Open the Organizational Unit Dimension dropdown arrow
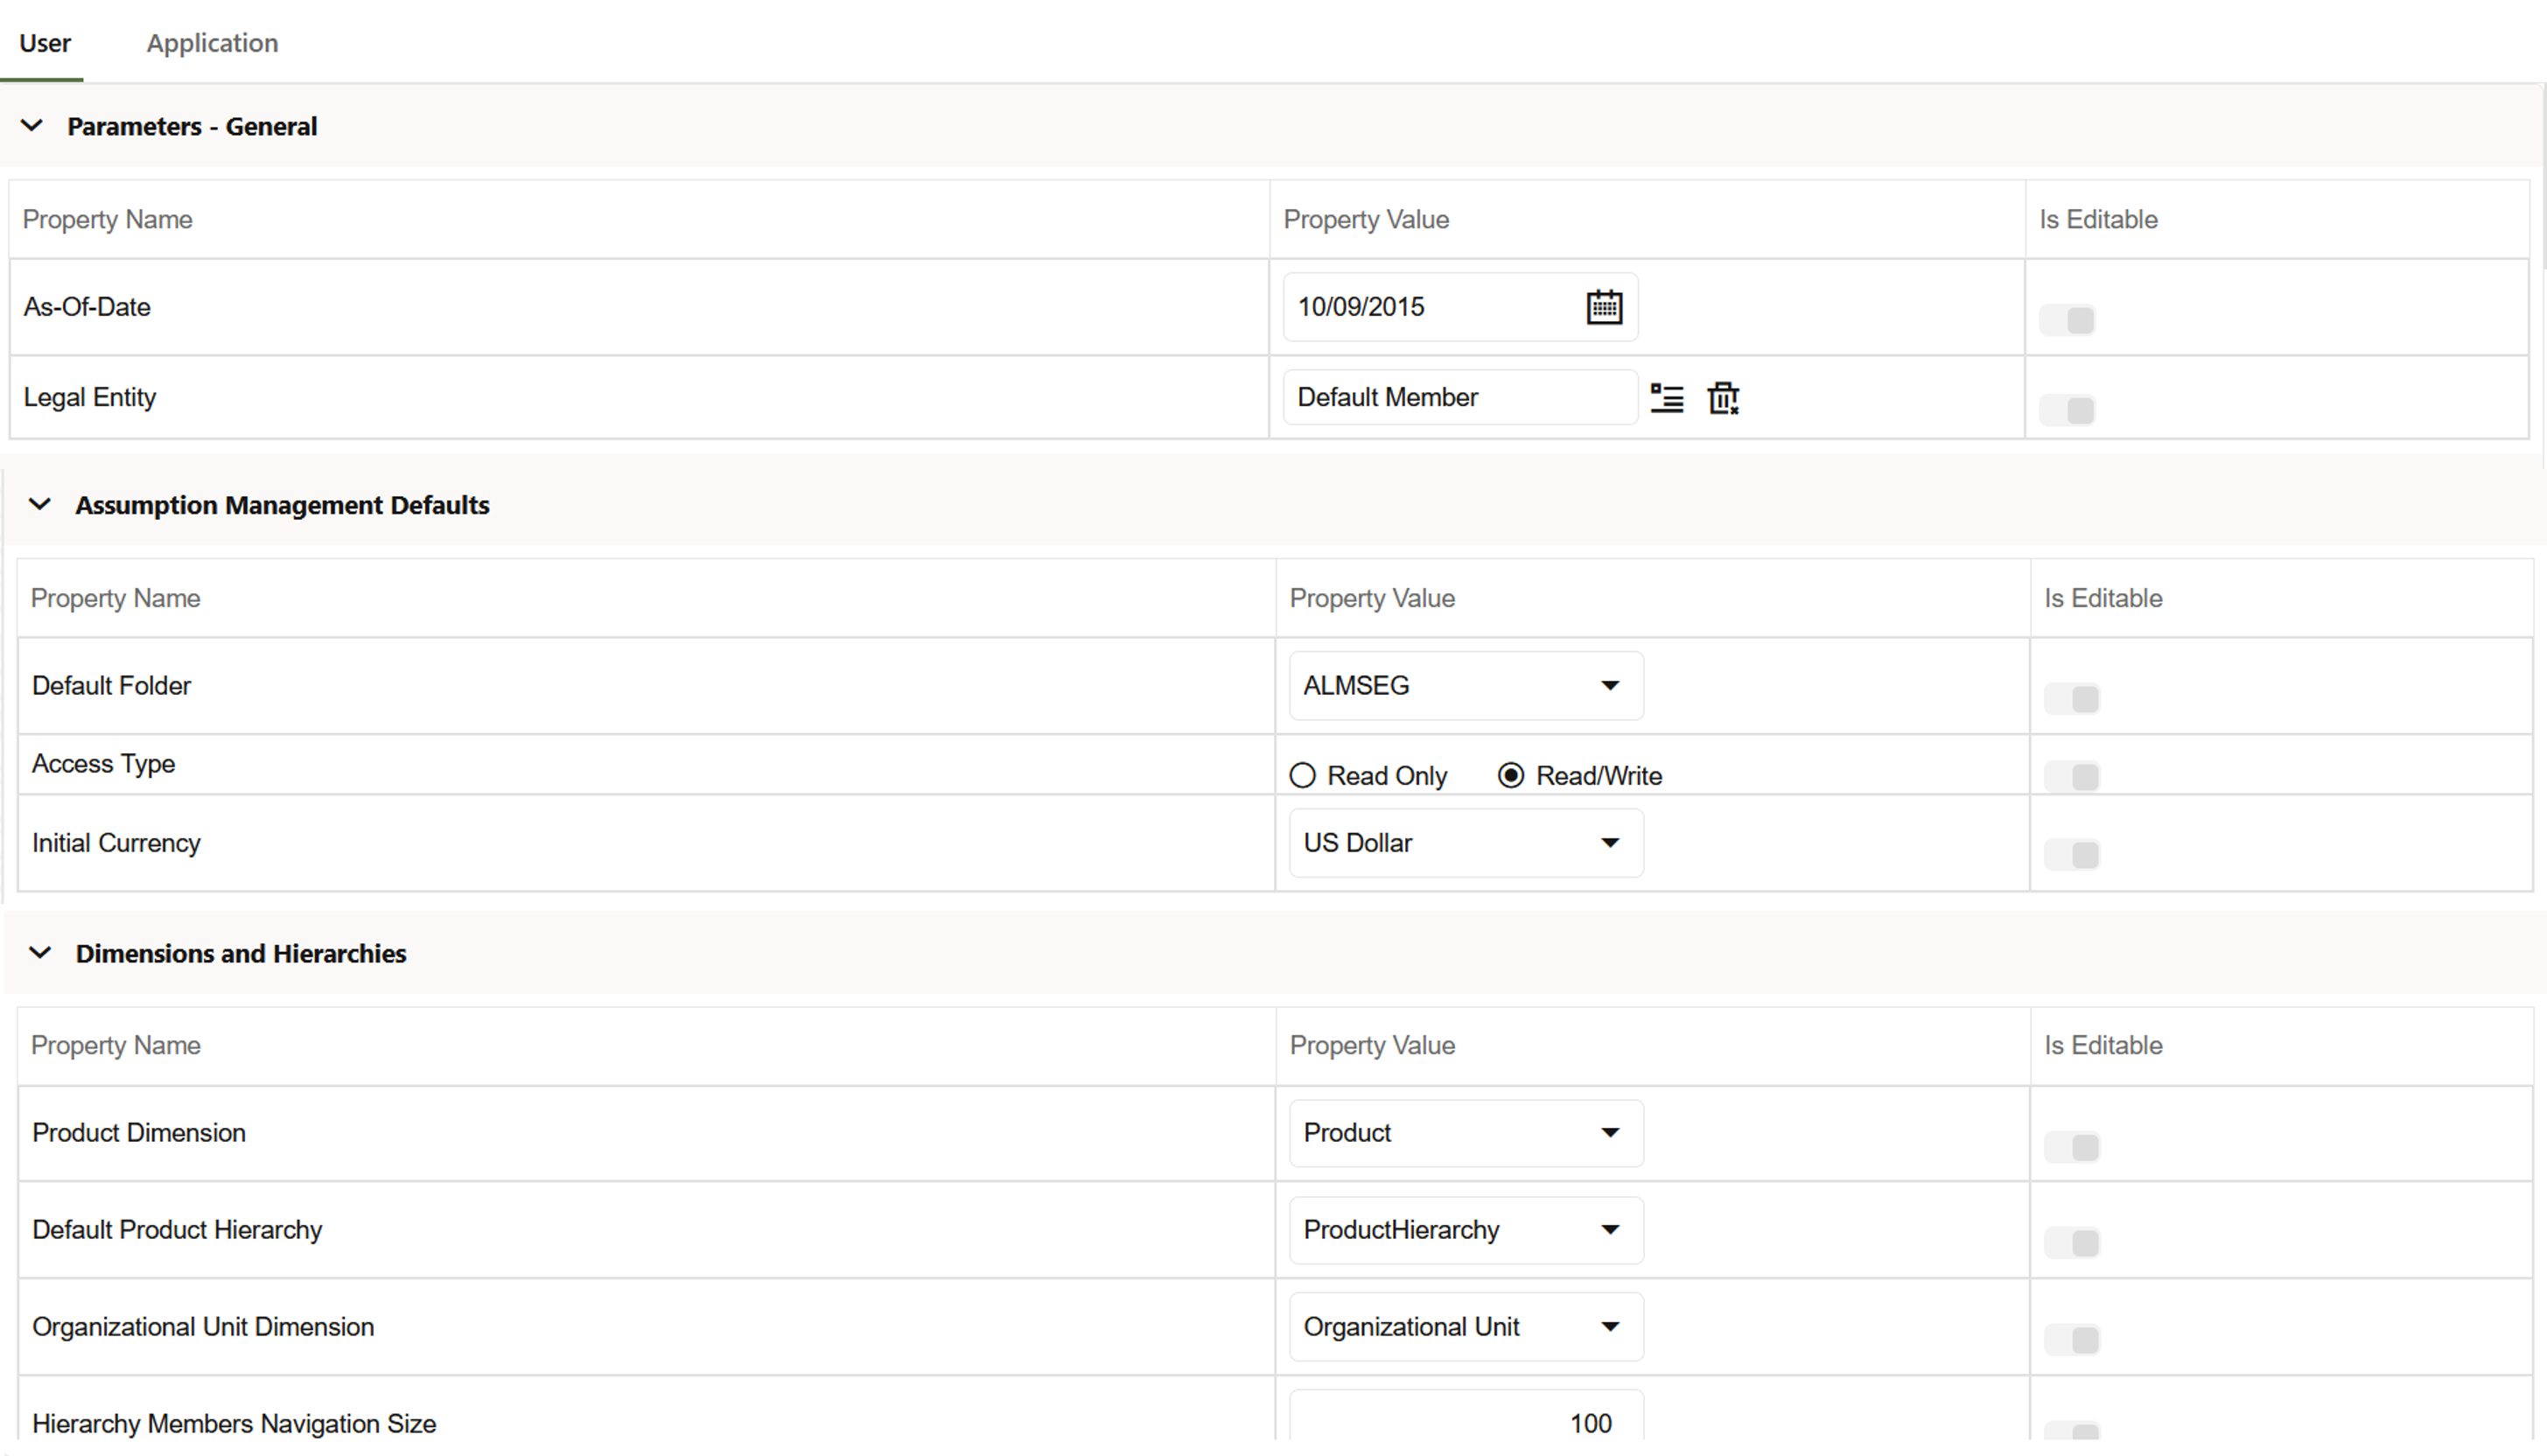Viewport: 2547px width, 1456px height. tap(1609, 1326)
